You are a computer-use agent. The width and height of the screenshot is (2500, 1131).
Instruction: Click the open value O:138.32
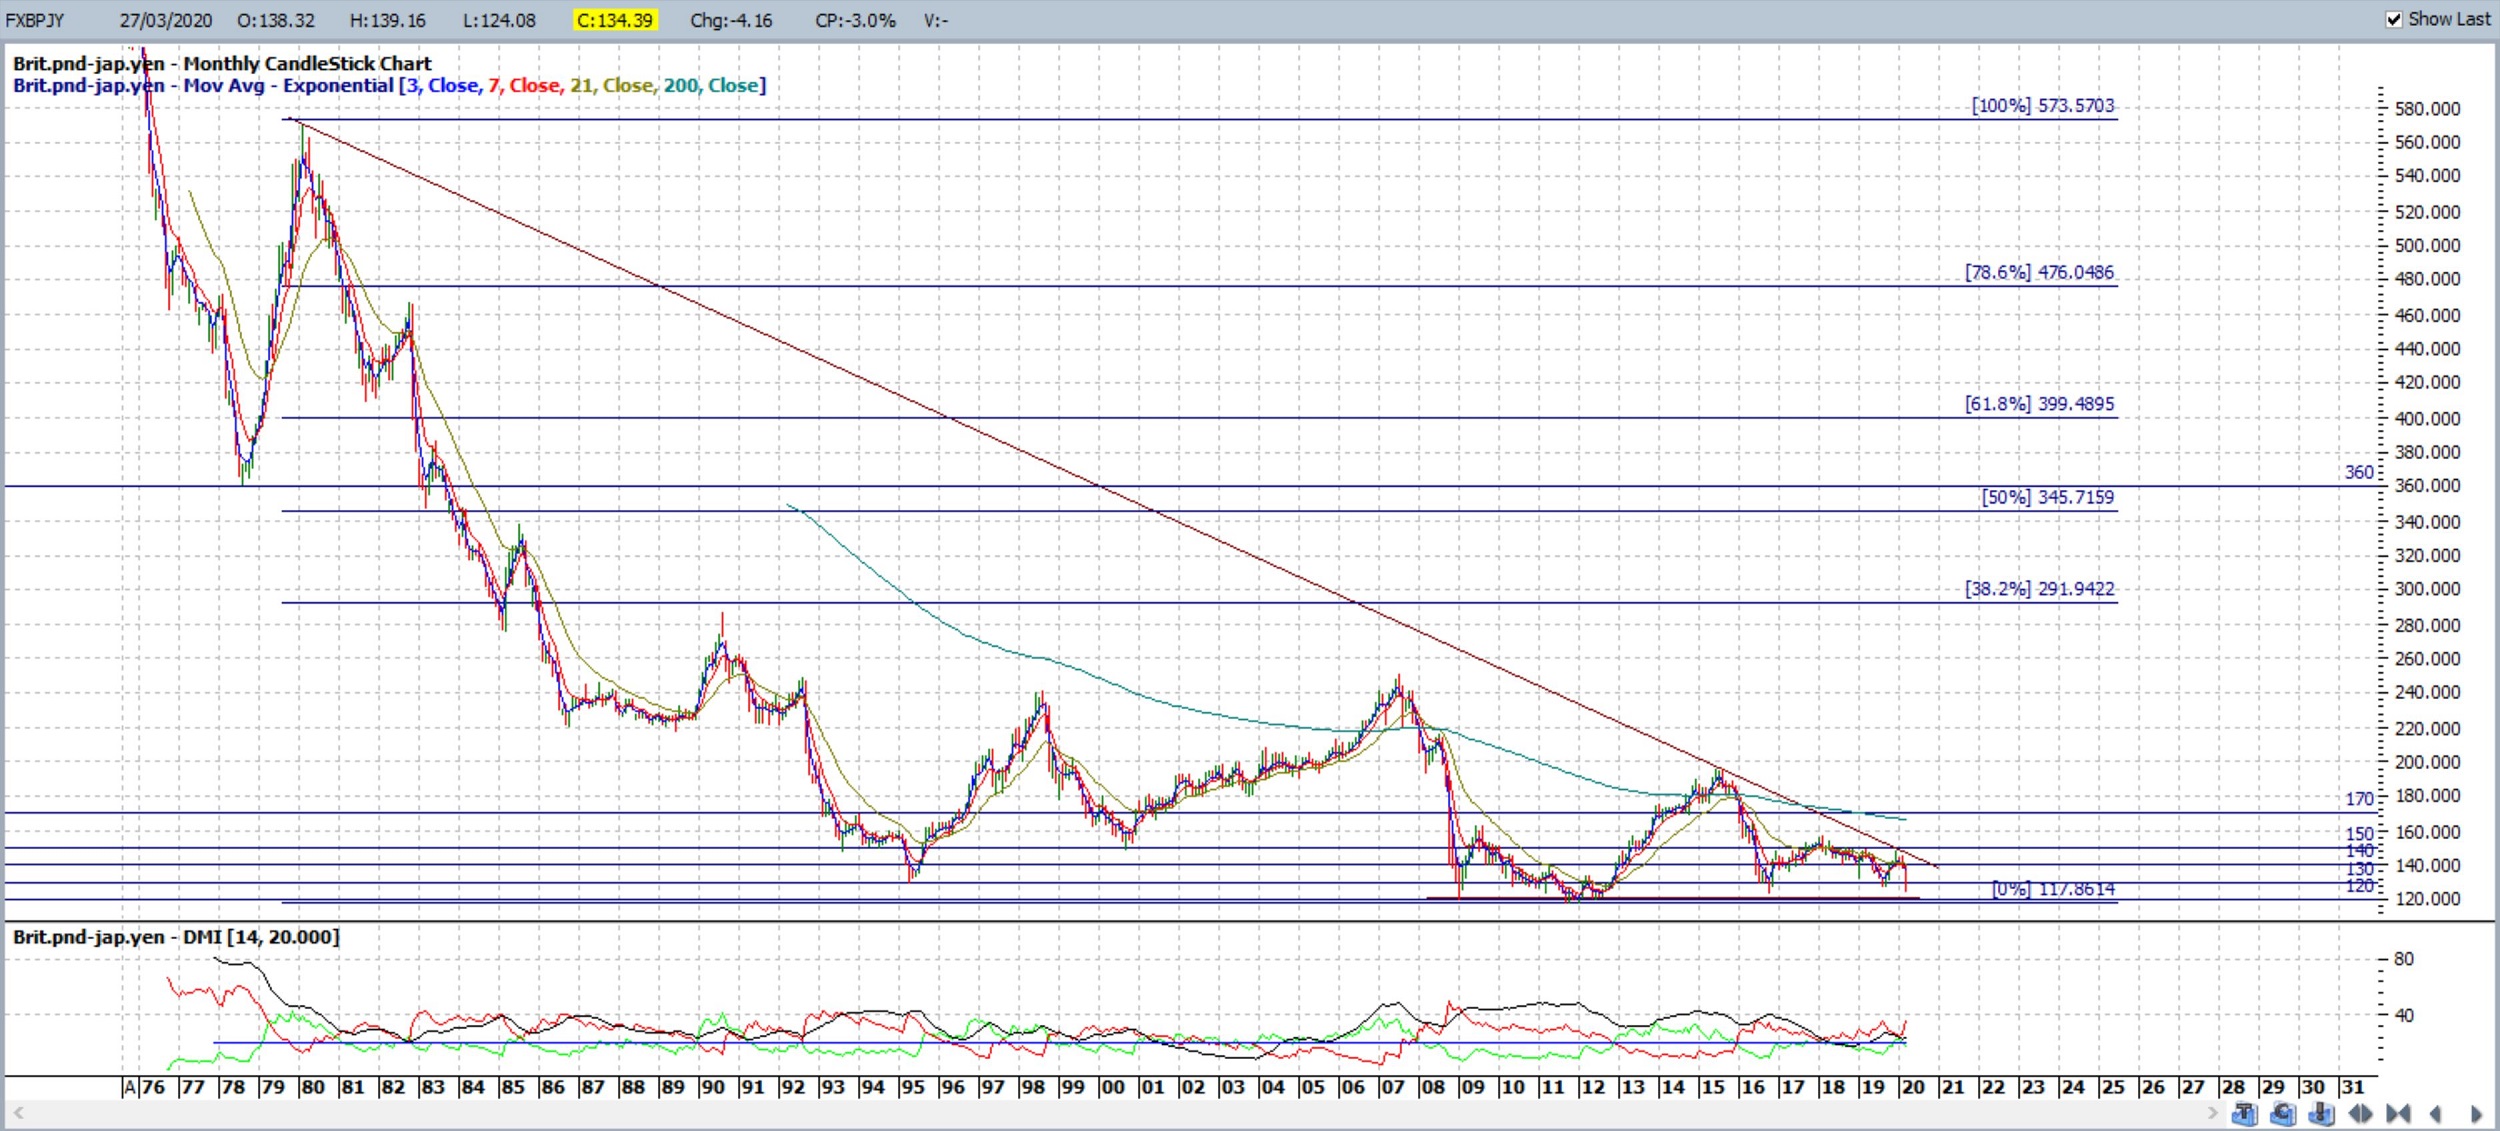coord(276,20)
